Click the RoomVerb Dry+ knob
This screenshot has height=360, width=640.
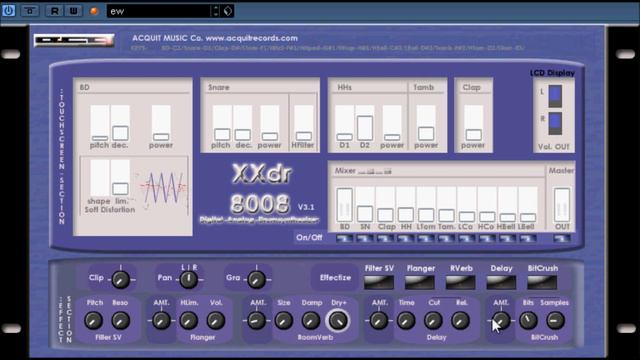coord(338,321)
